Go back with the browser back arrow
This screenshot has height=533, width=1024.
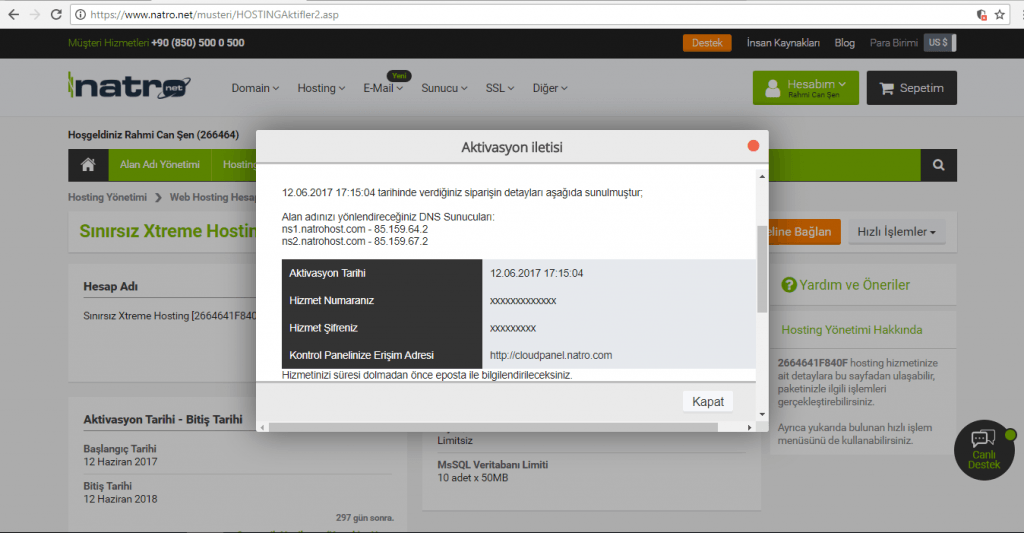(x=13, y=14)
